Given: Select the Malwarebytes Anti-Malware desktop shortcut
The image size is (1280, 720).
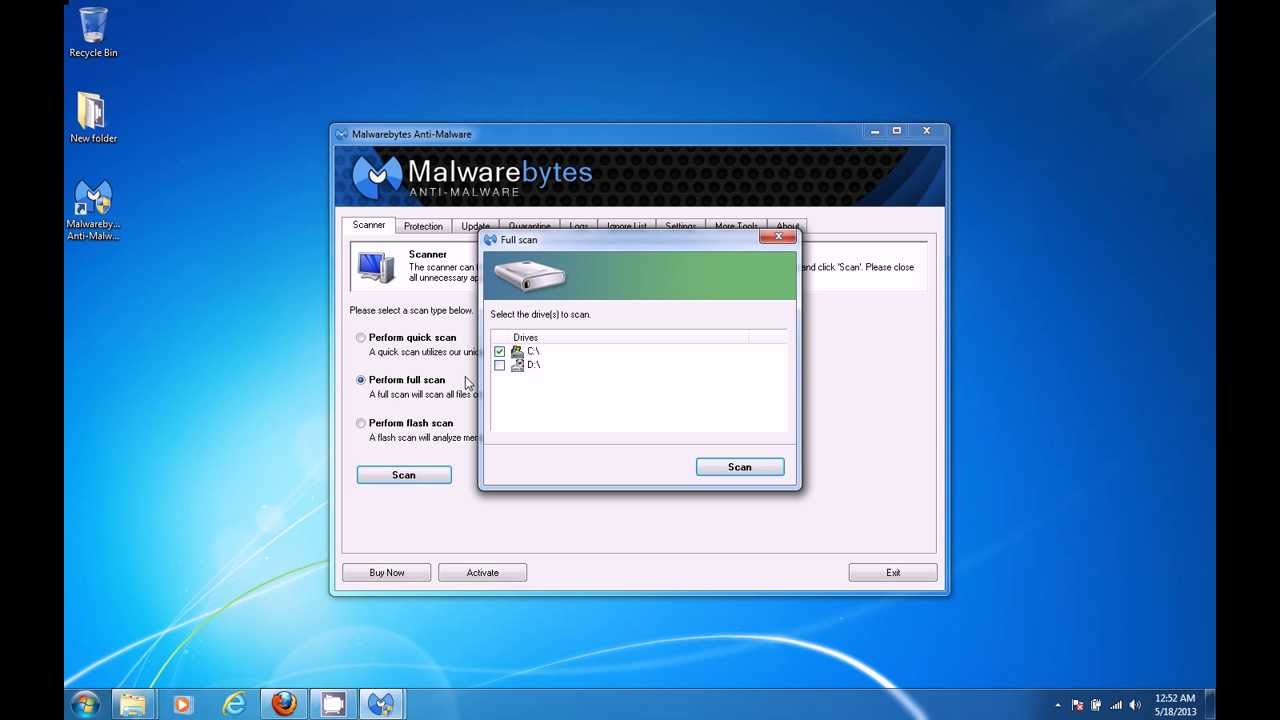Looking at the screenshot, I should click(x=93, y=211).
